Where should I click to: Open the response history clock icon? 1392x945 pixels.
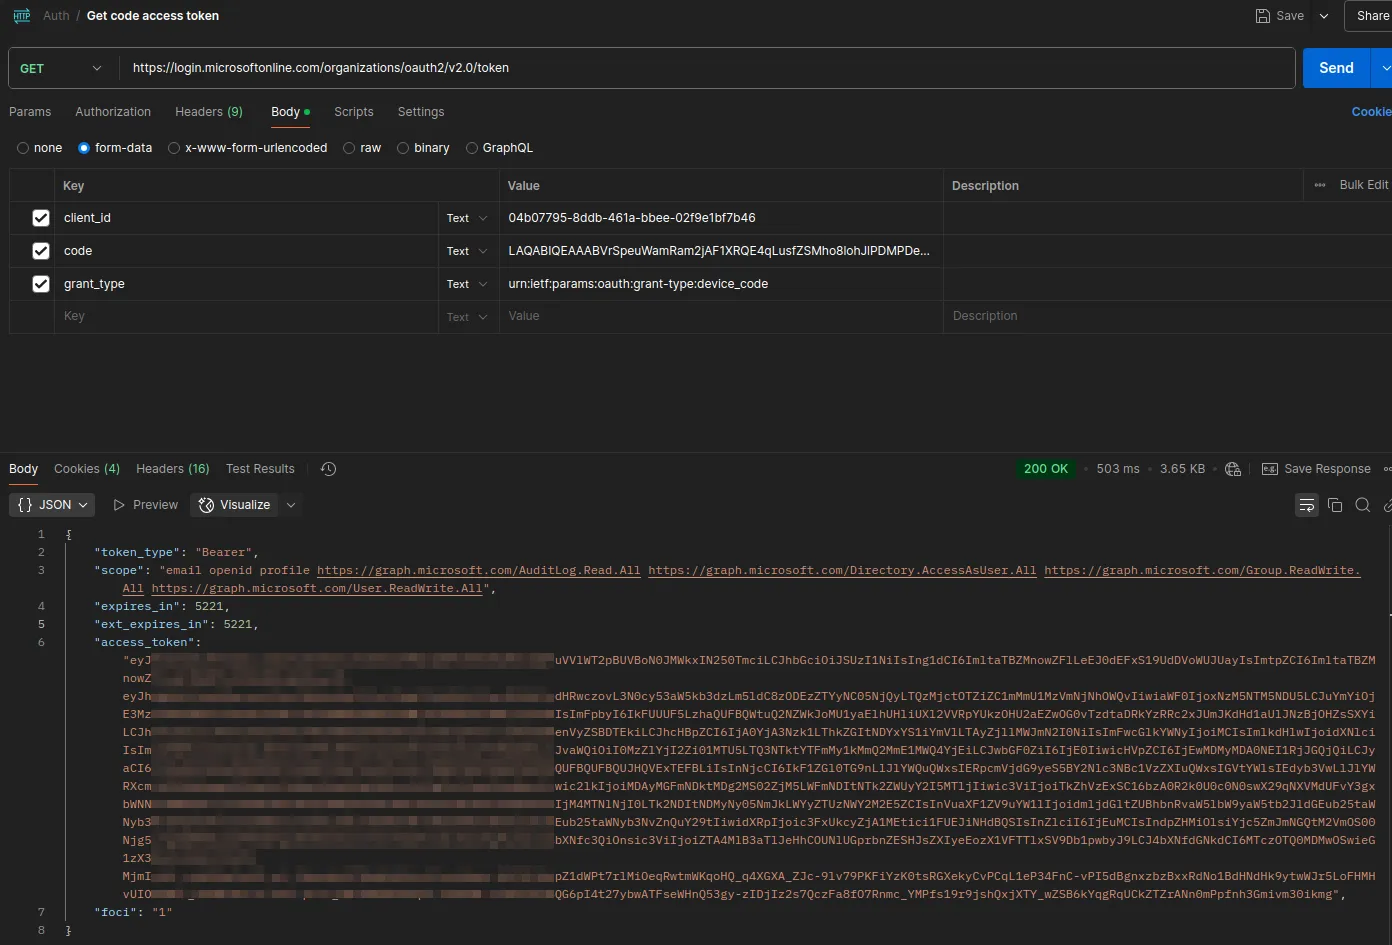[328, 469]
